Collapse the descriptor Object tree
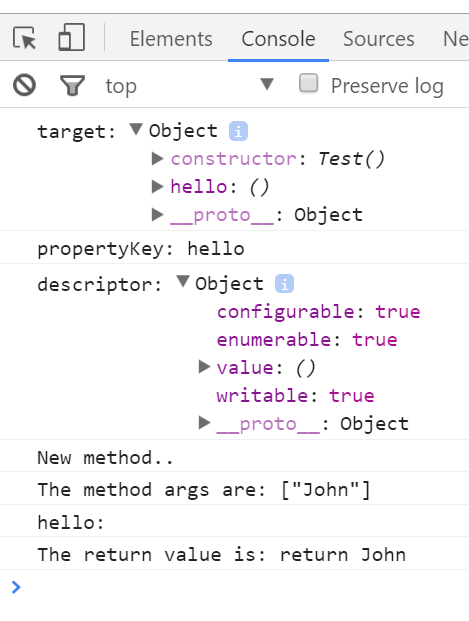469x621 pixels. (x=183, y=281)
